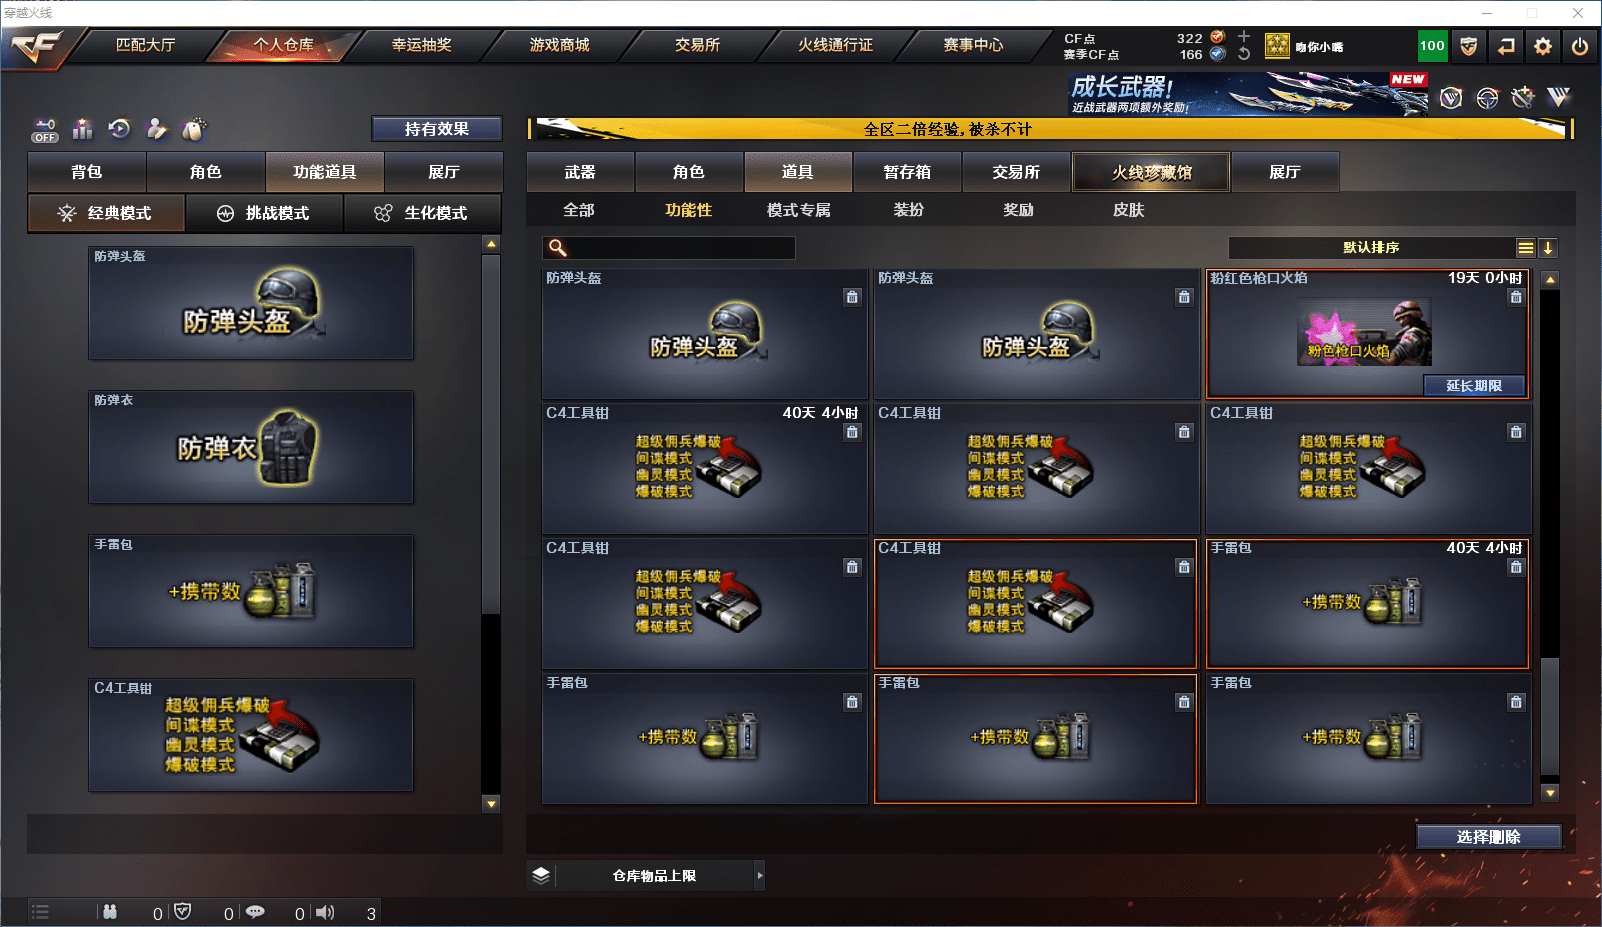Open the ranking podium icon

[83, 129]
